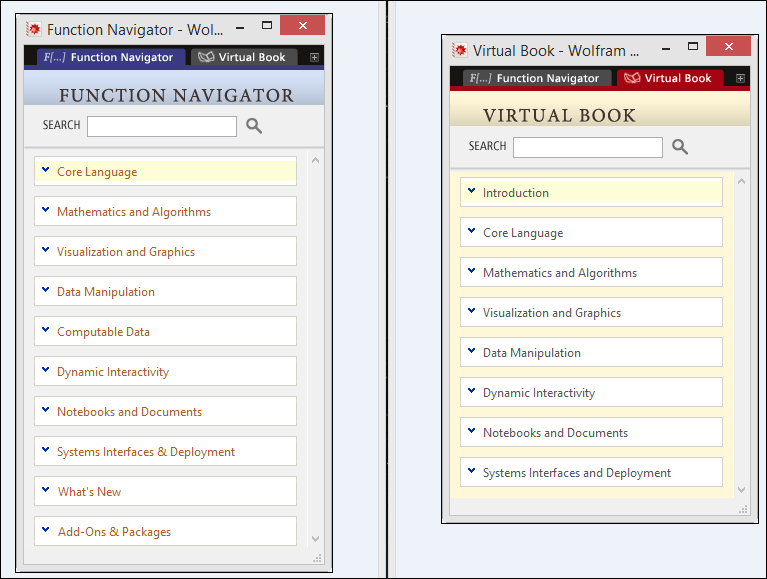
Task: Open Notebooks and Documents link in Function Navigator
Action: [x=129, y=412]
